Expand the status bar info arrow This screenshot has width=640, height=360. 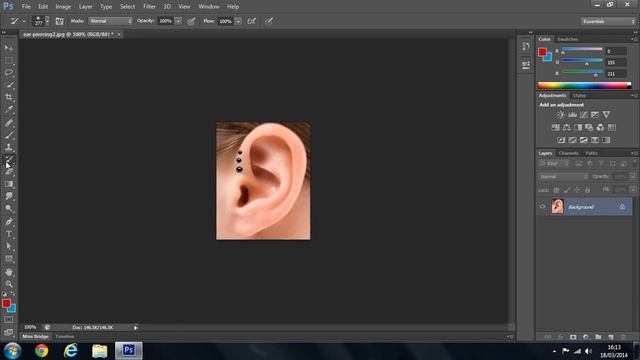136,327
